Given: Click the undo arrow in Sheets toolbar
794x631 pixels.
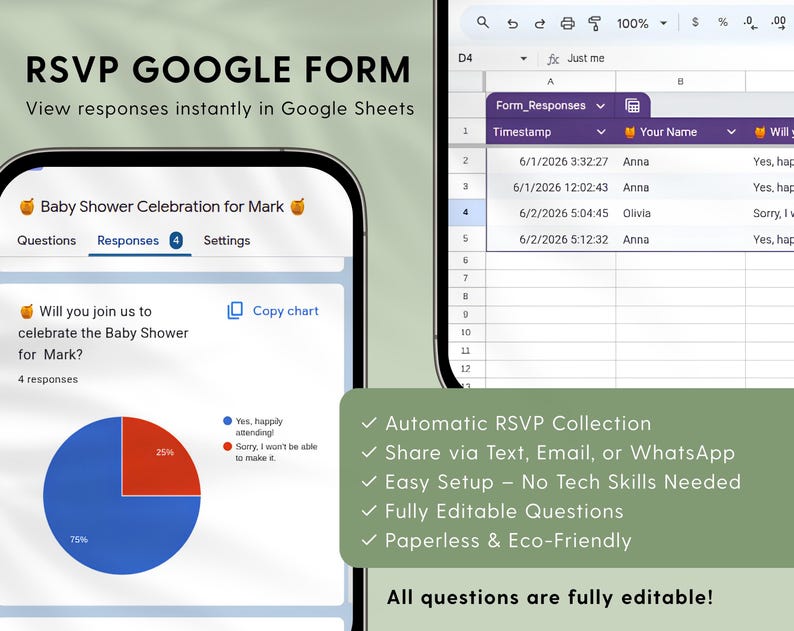Looking at the screenshot, I should pyautogui.click(x=512, y=23).
